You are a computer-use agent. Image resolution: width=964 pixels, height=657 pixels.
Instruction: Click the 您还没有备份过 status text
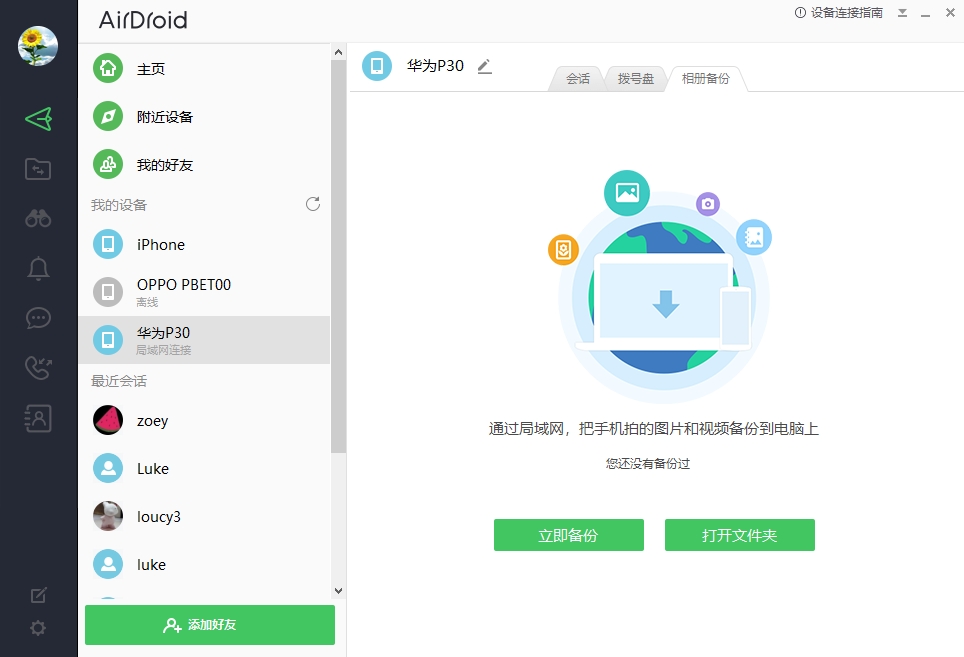click(647, 463)
